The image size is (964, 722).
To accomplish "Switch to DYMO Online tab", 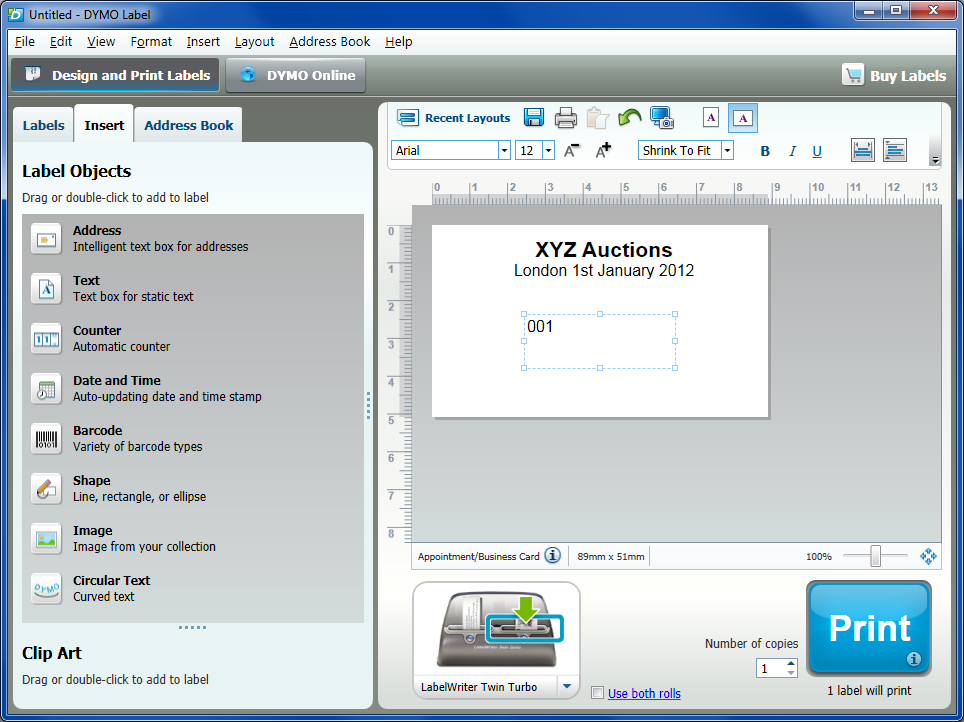I will 296,75.
